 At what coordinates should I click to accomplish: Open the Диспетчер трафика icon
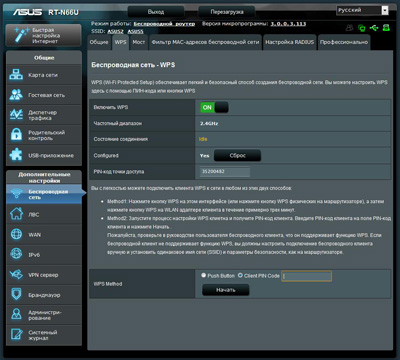[16, 115]
